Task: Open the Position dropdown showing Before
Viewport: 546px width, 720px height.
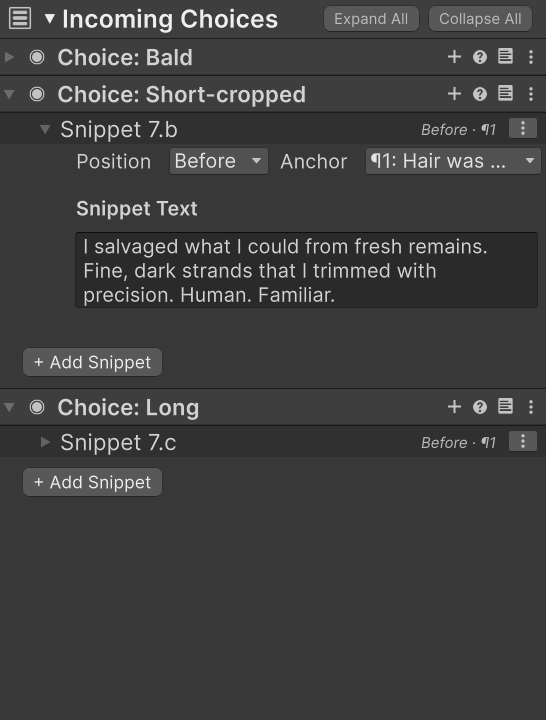Action: (x=219, y=161)
